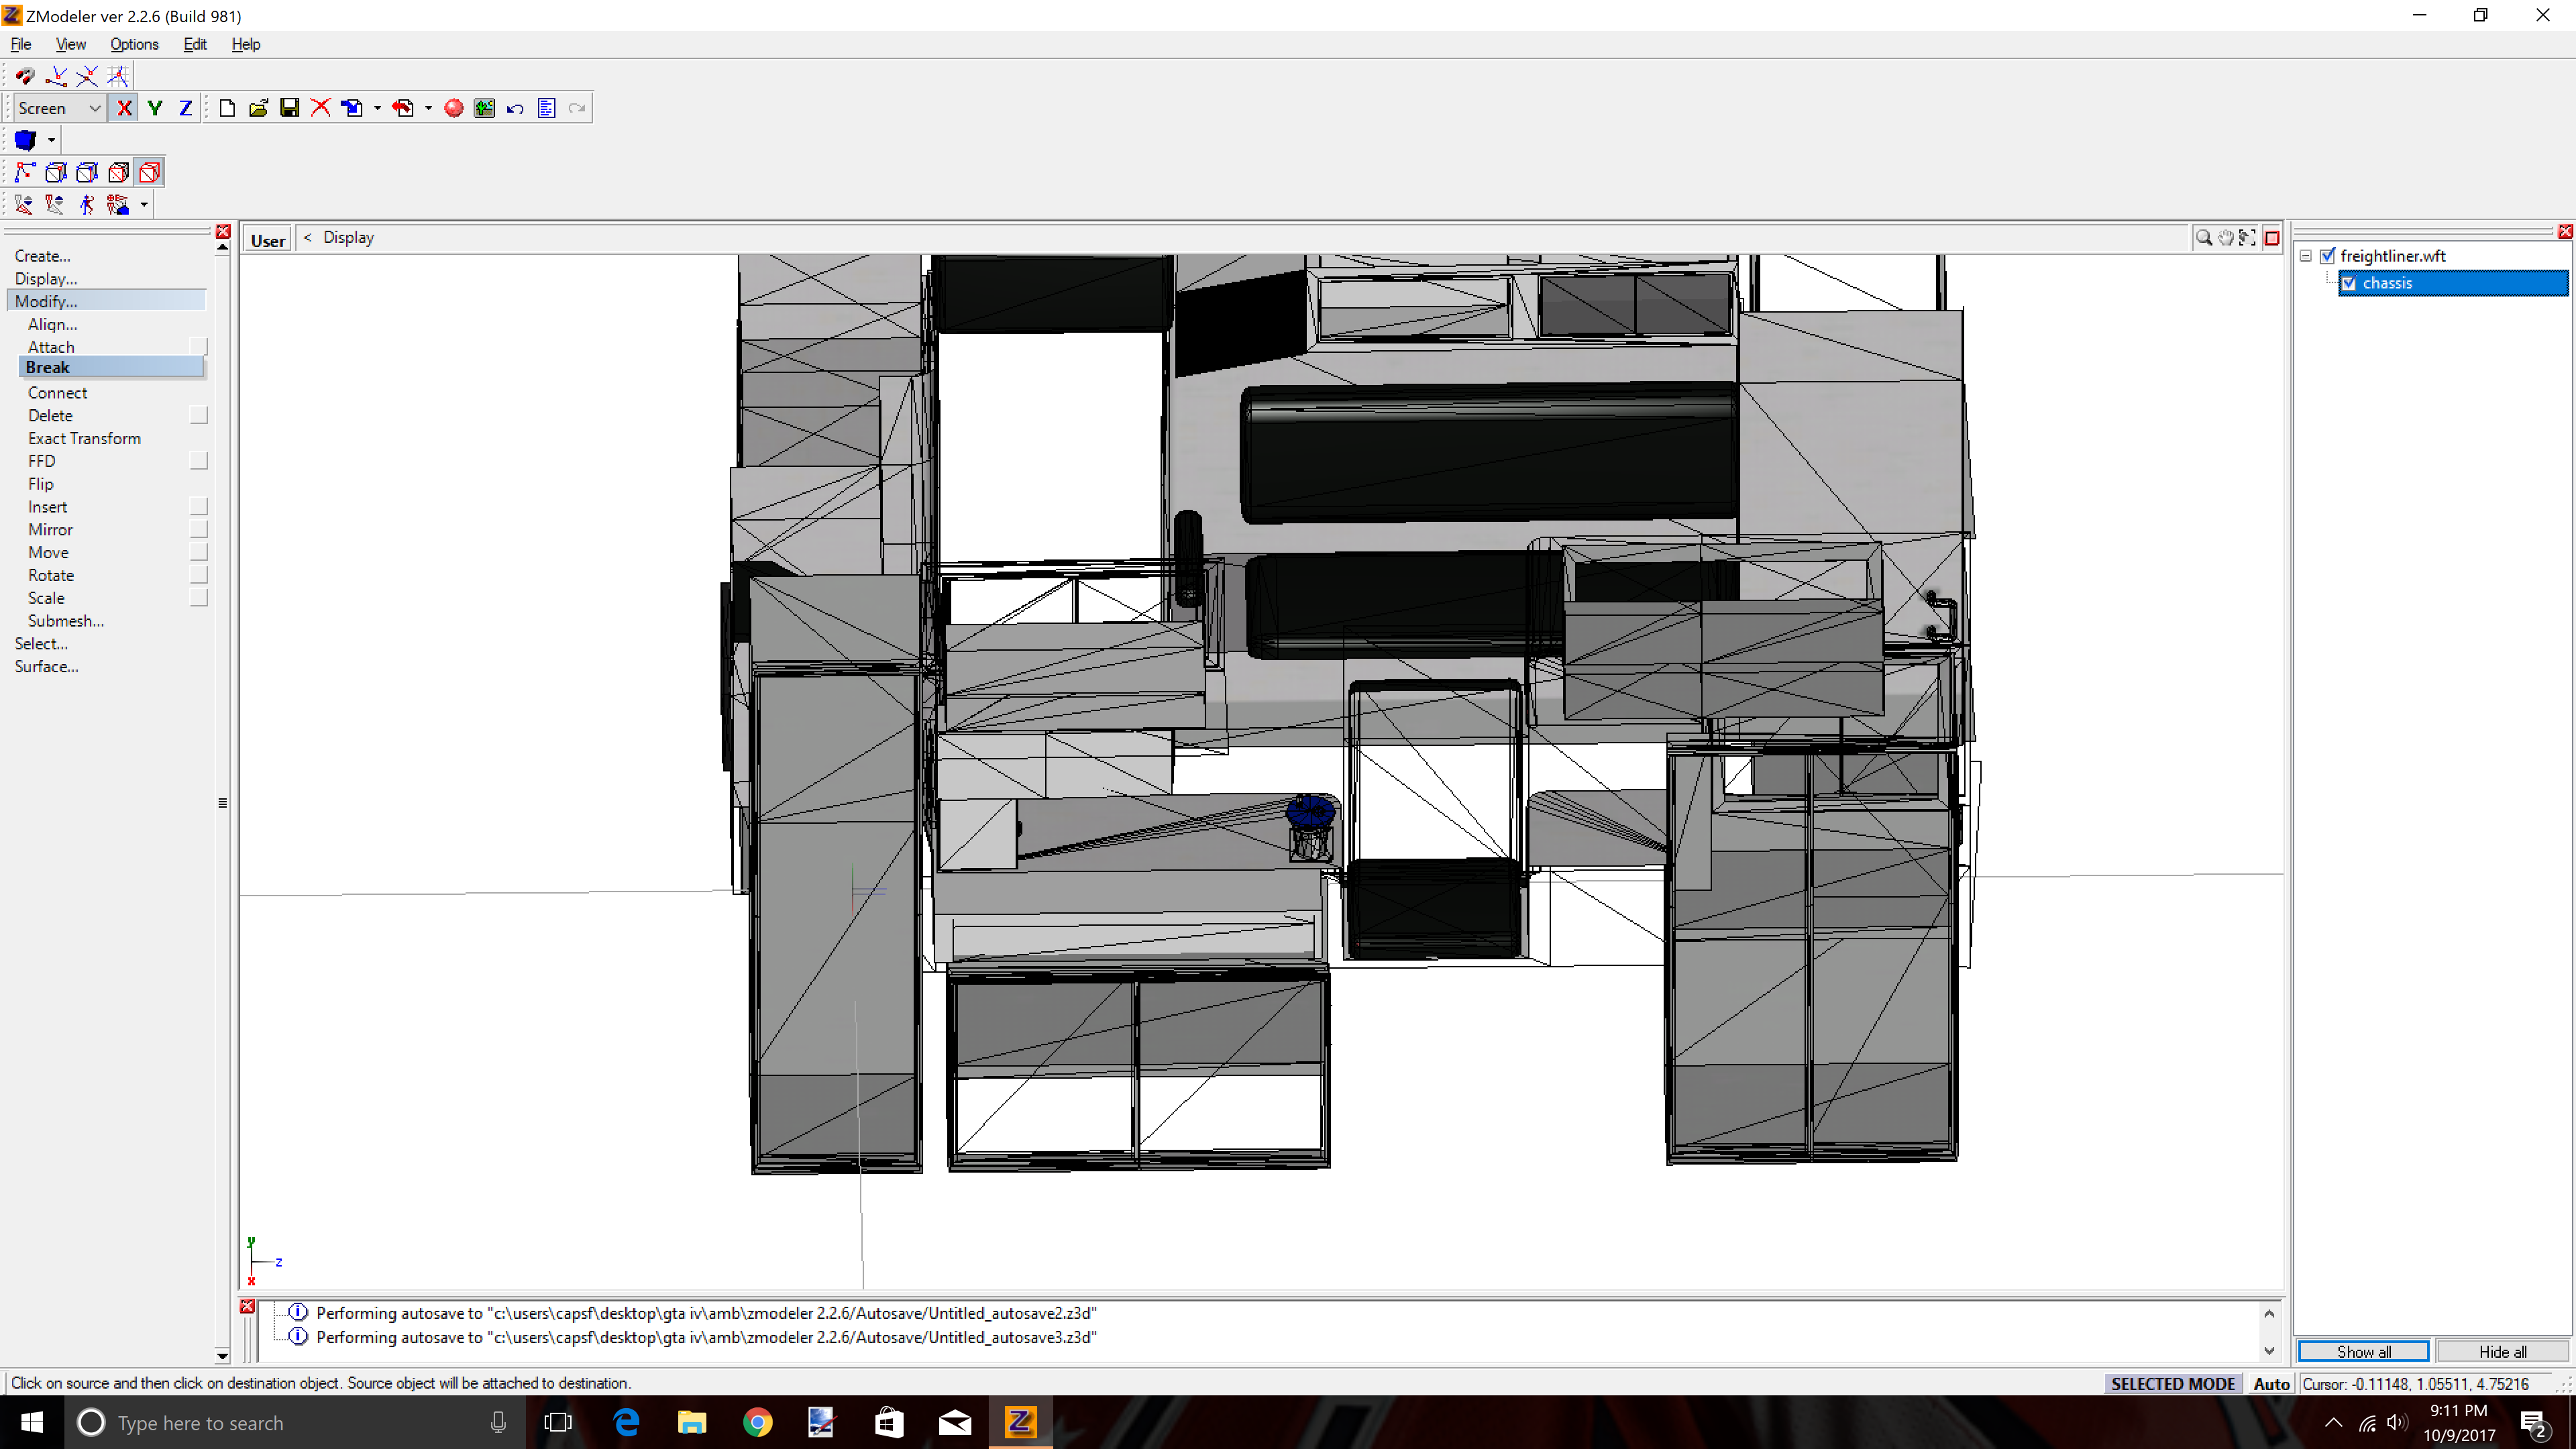Choose Mirror in the Modify list
2576x1449 pixels.
[50, 529]
